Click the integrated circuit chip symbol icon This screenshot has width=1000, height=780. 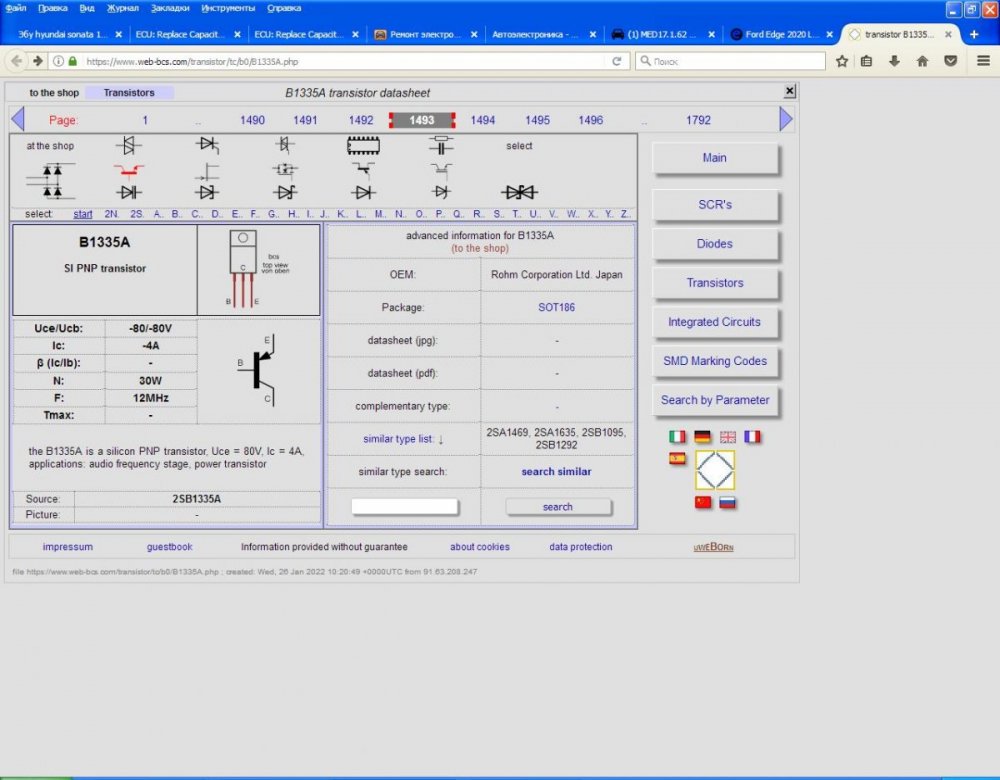363,146
